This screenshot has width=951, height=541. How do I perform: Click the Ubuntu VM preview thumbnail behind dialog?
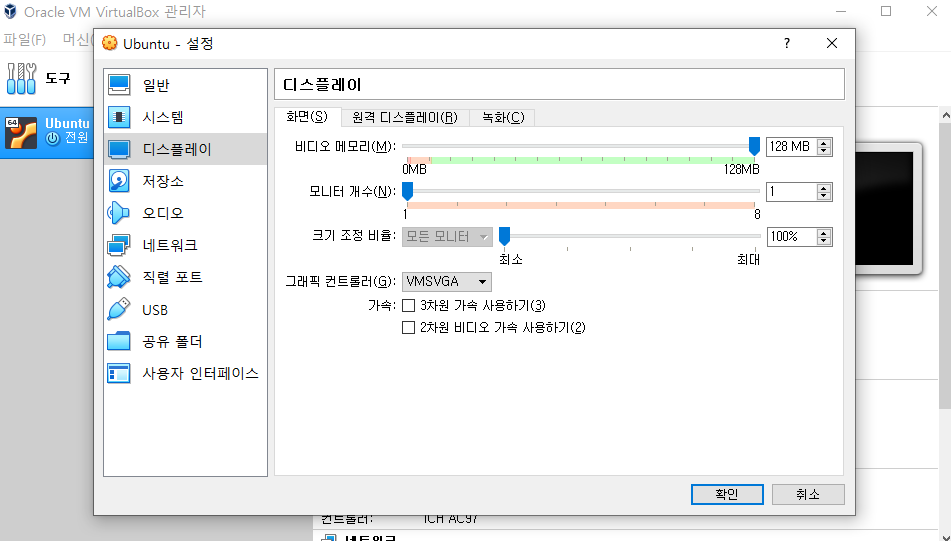click(x=889, y=208)
